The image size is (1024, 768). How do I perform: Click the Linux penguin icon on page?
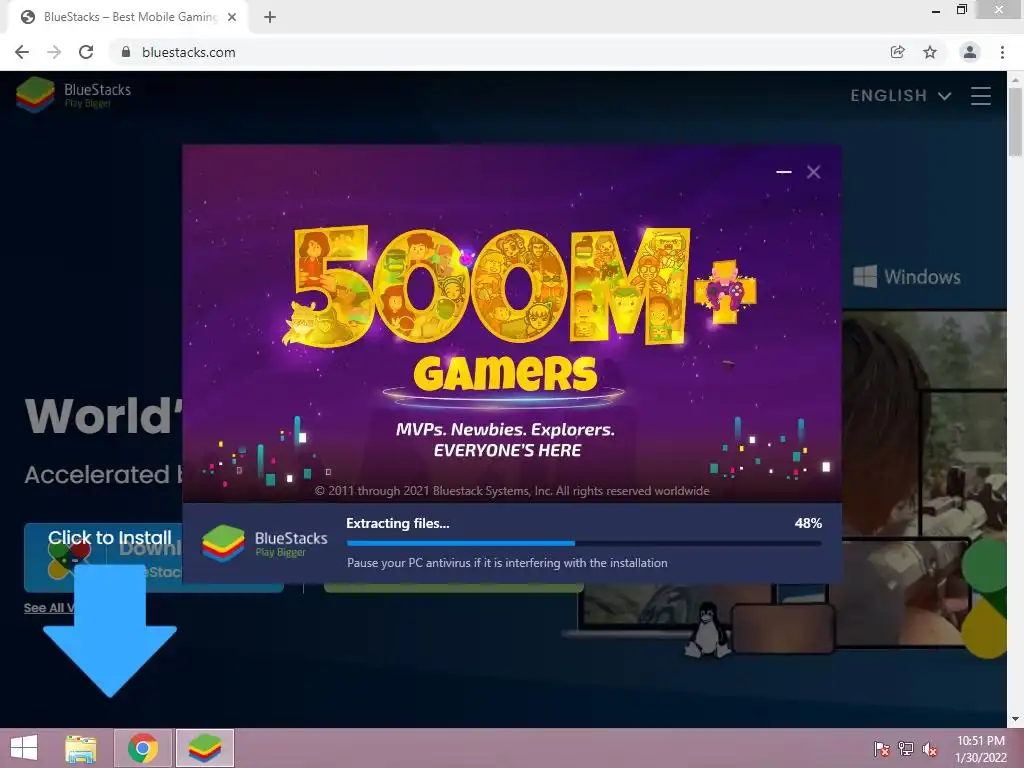point(708,631)
